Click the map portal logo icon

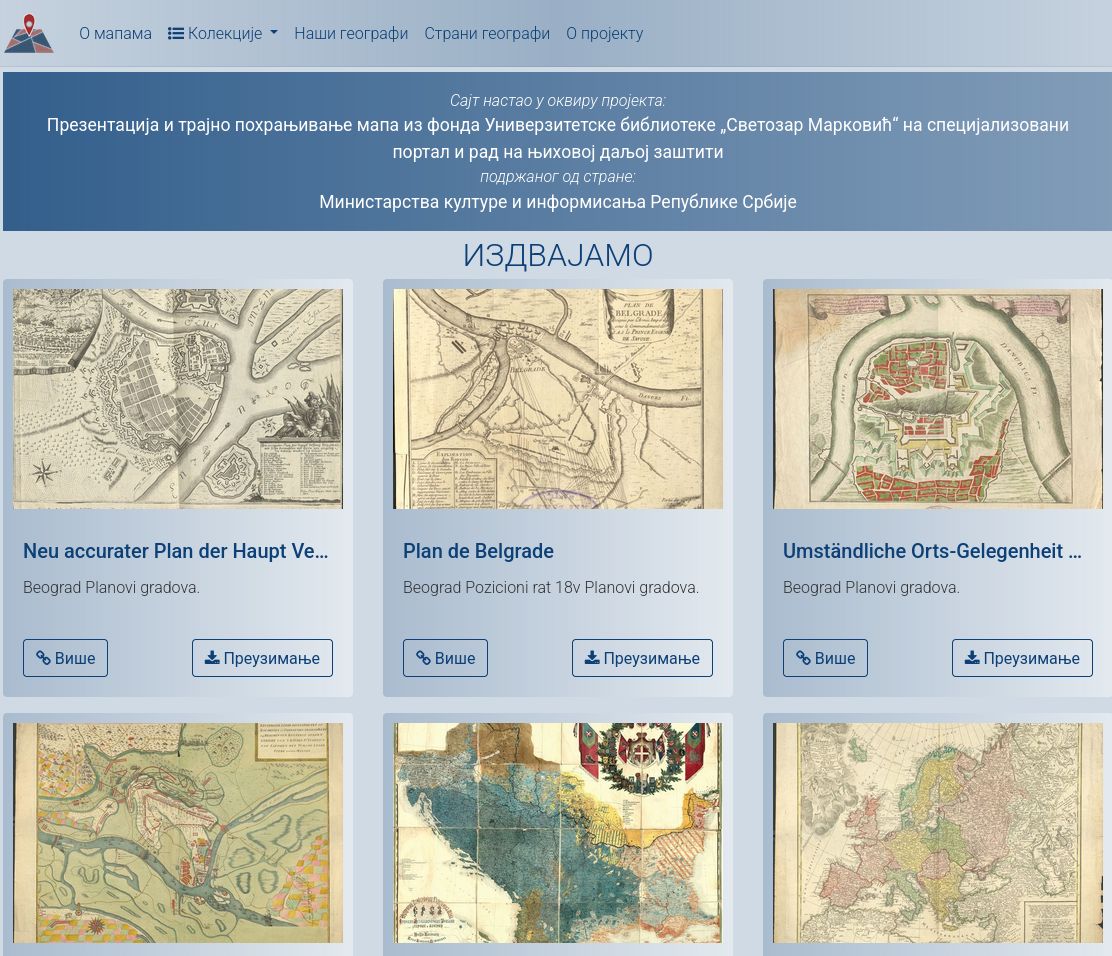(29, 33)
